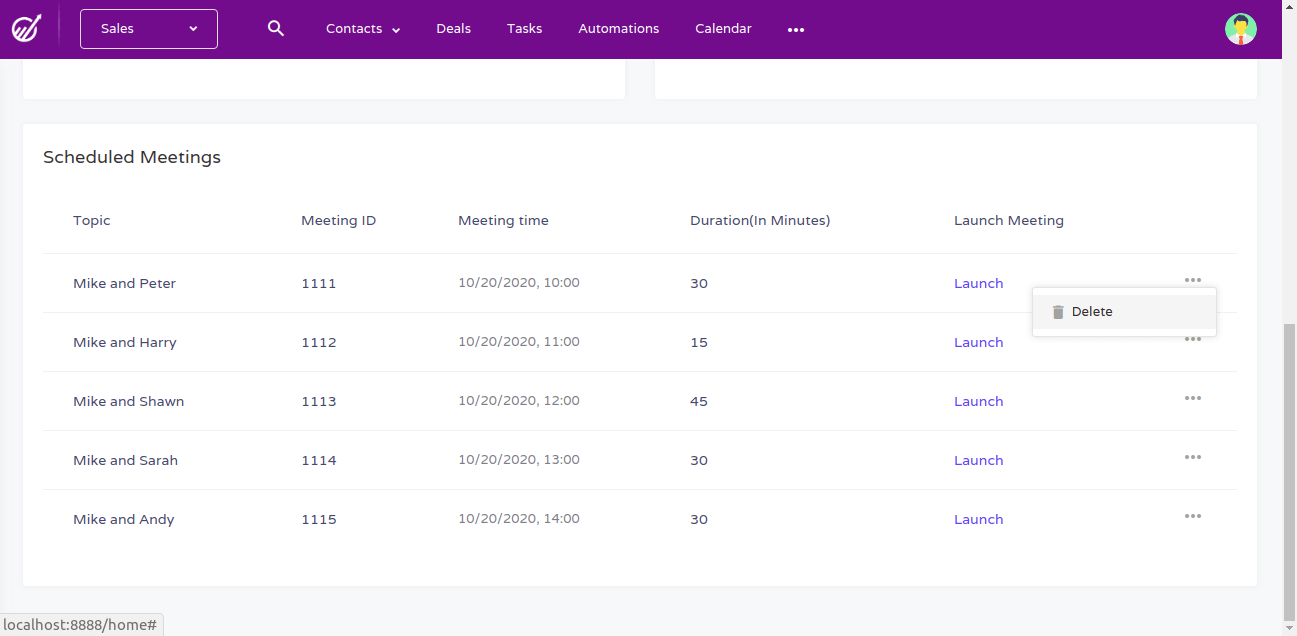Go to the Tasks page
Viewport: 1297px width, 636px height.
(x=524, y=29)
